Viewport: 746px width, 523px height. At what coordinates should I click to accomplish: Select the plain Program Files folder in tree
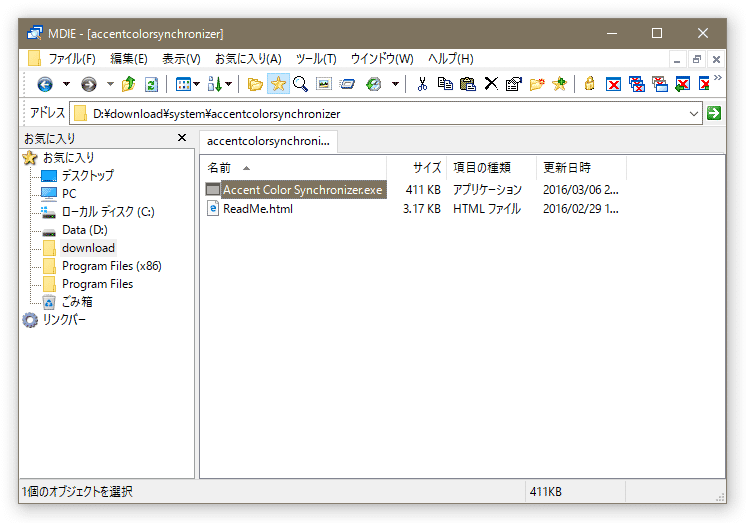[x=98, y=284]
